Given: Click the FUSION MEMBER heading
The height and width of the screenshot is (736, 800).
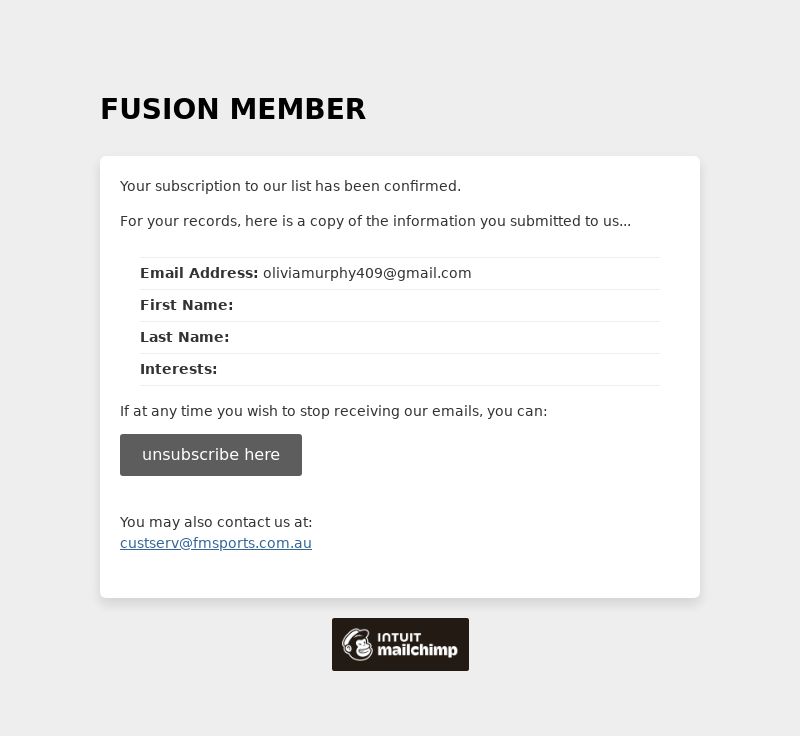Looking at the screenshot, I should 233,109.
